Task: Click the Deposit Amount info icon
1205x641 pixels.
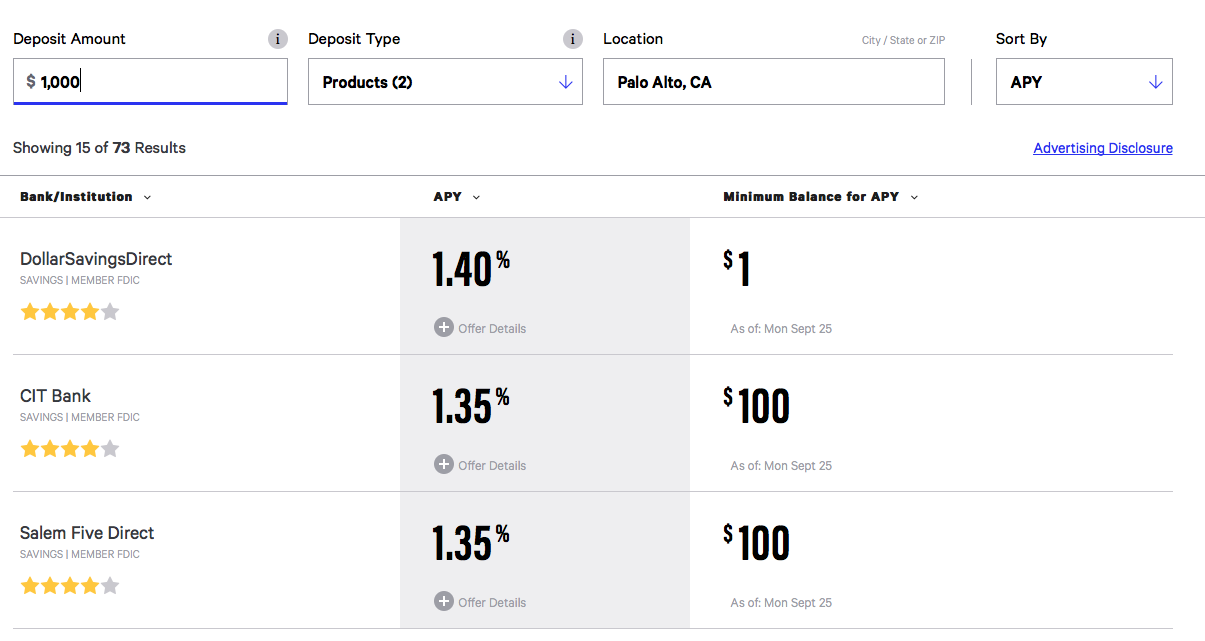Action: [x=278, y=39]
